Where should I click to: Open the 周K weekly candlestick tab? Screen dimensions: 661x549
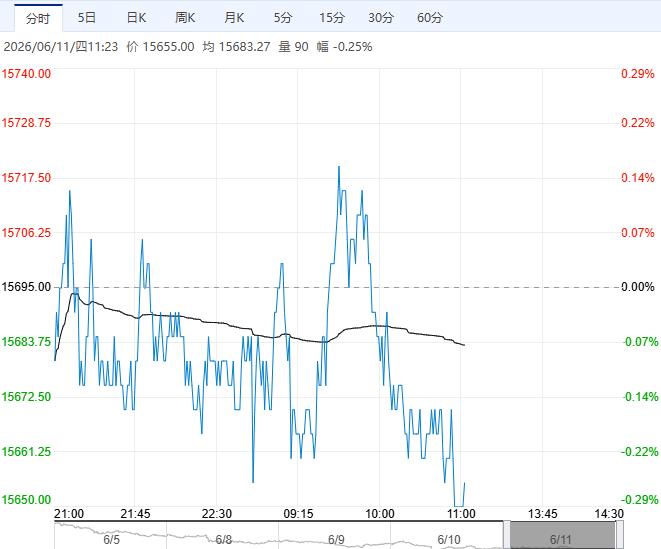(x=185, y=18)
